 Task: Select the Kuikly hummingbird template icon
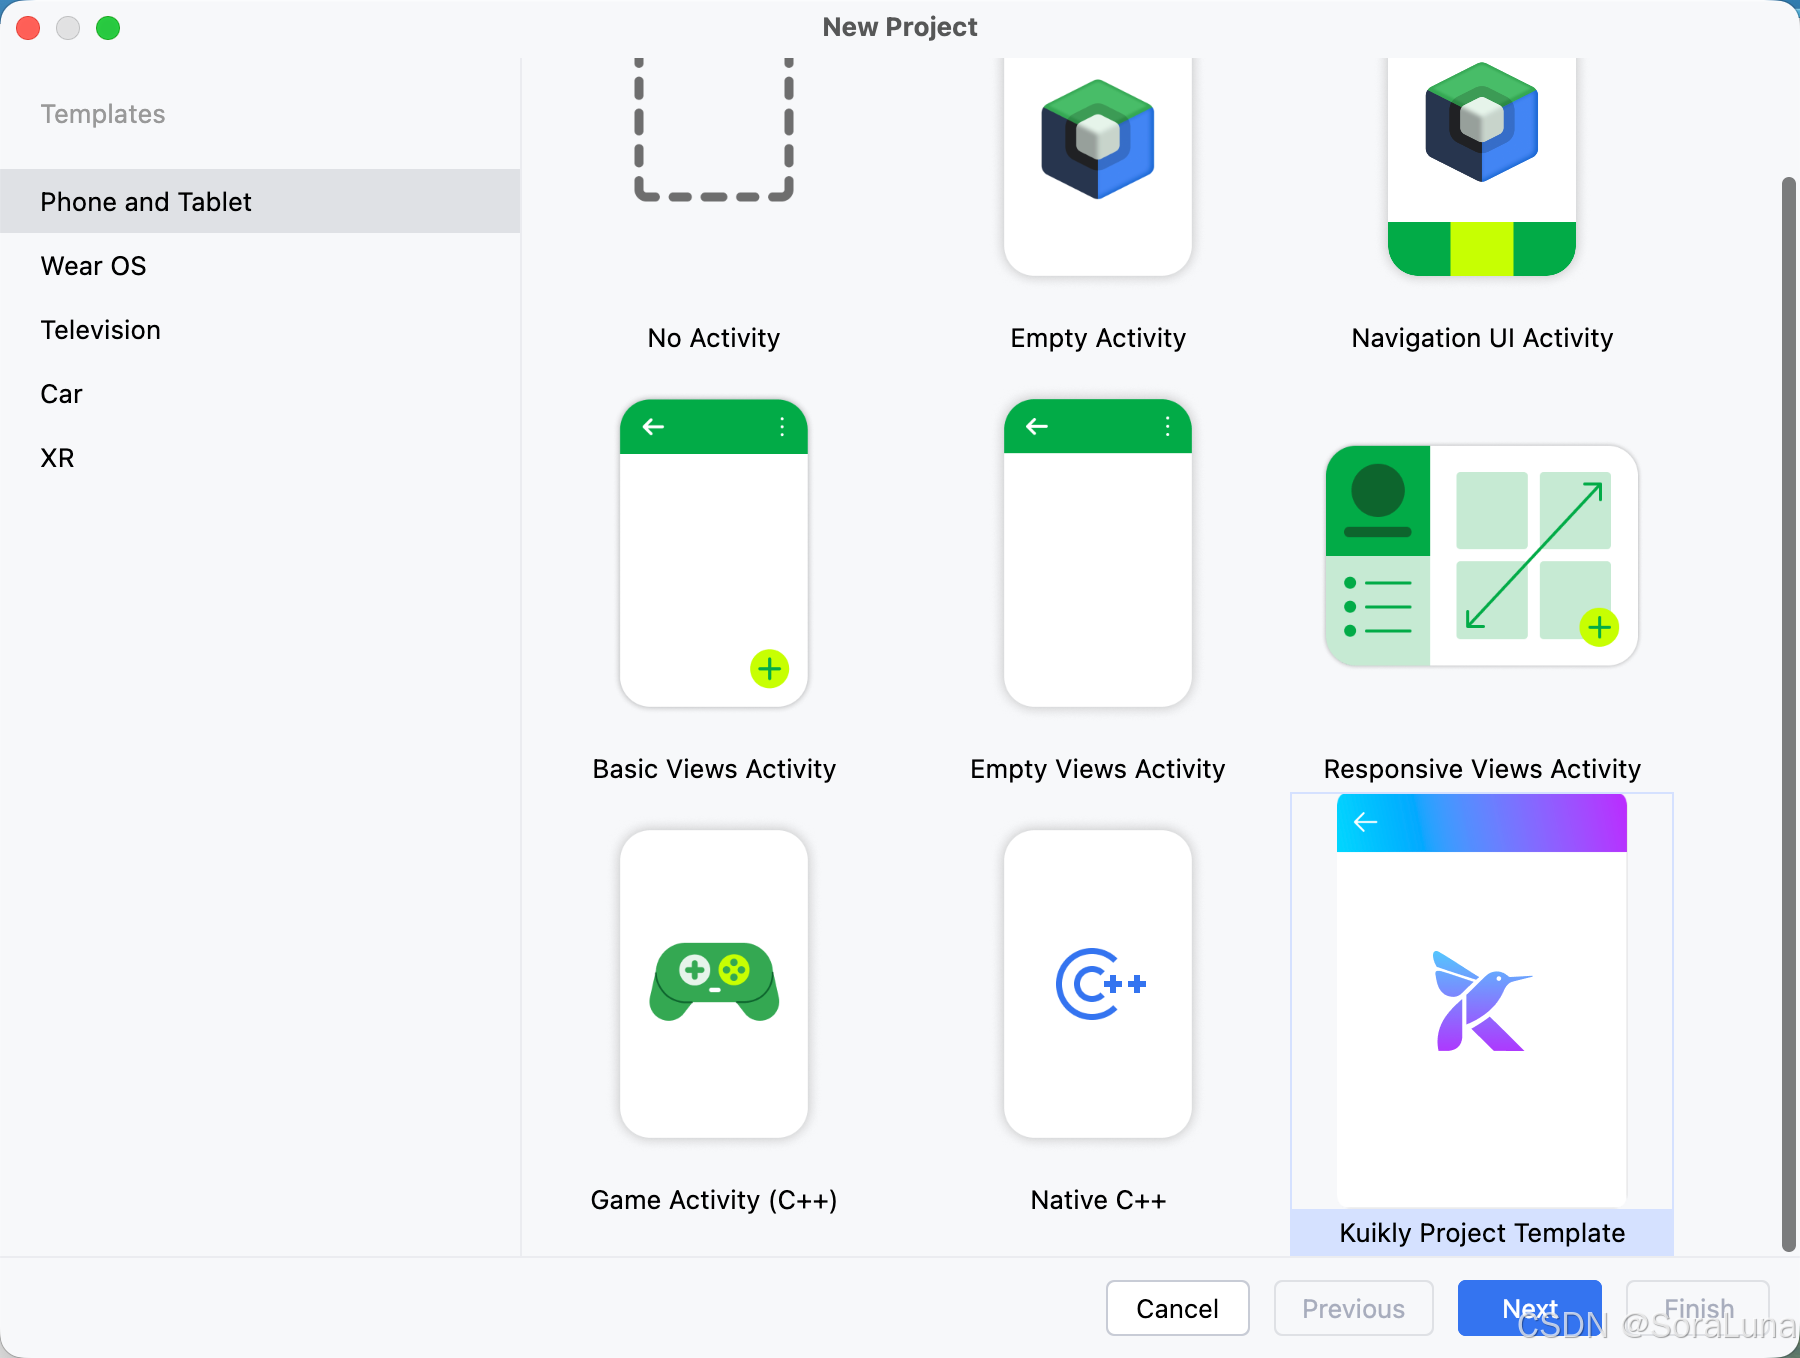point(1482,1000)
